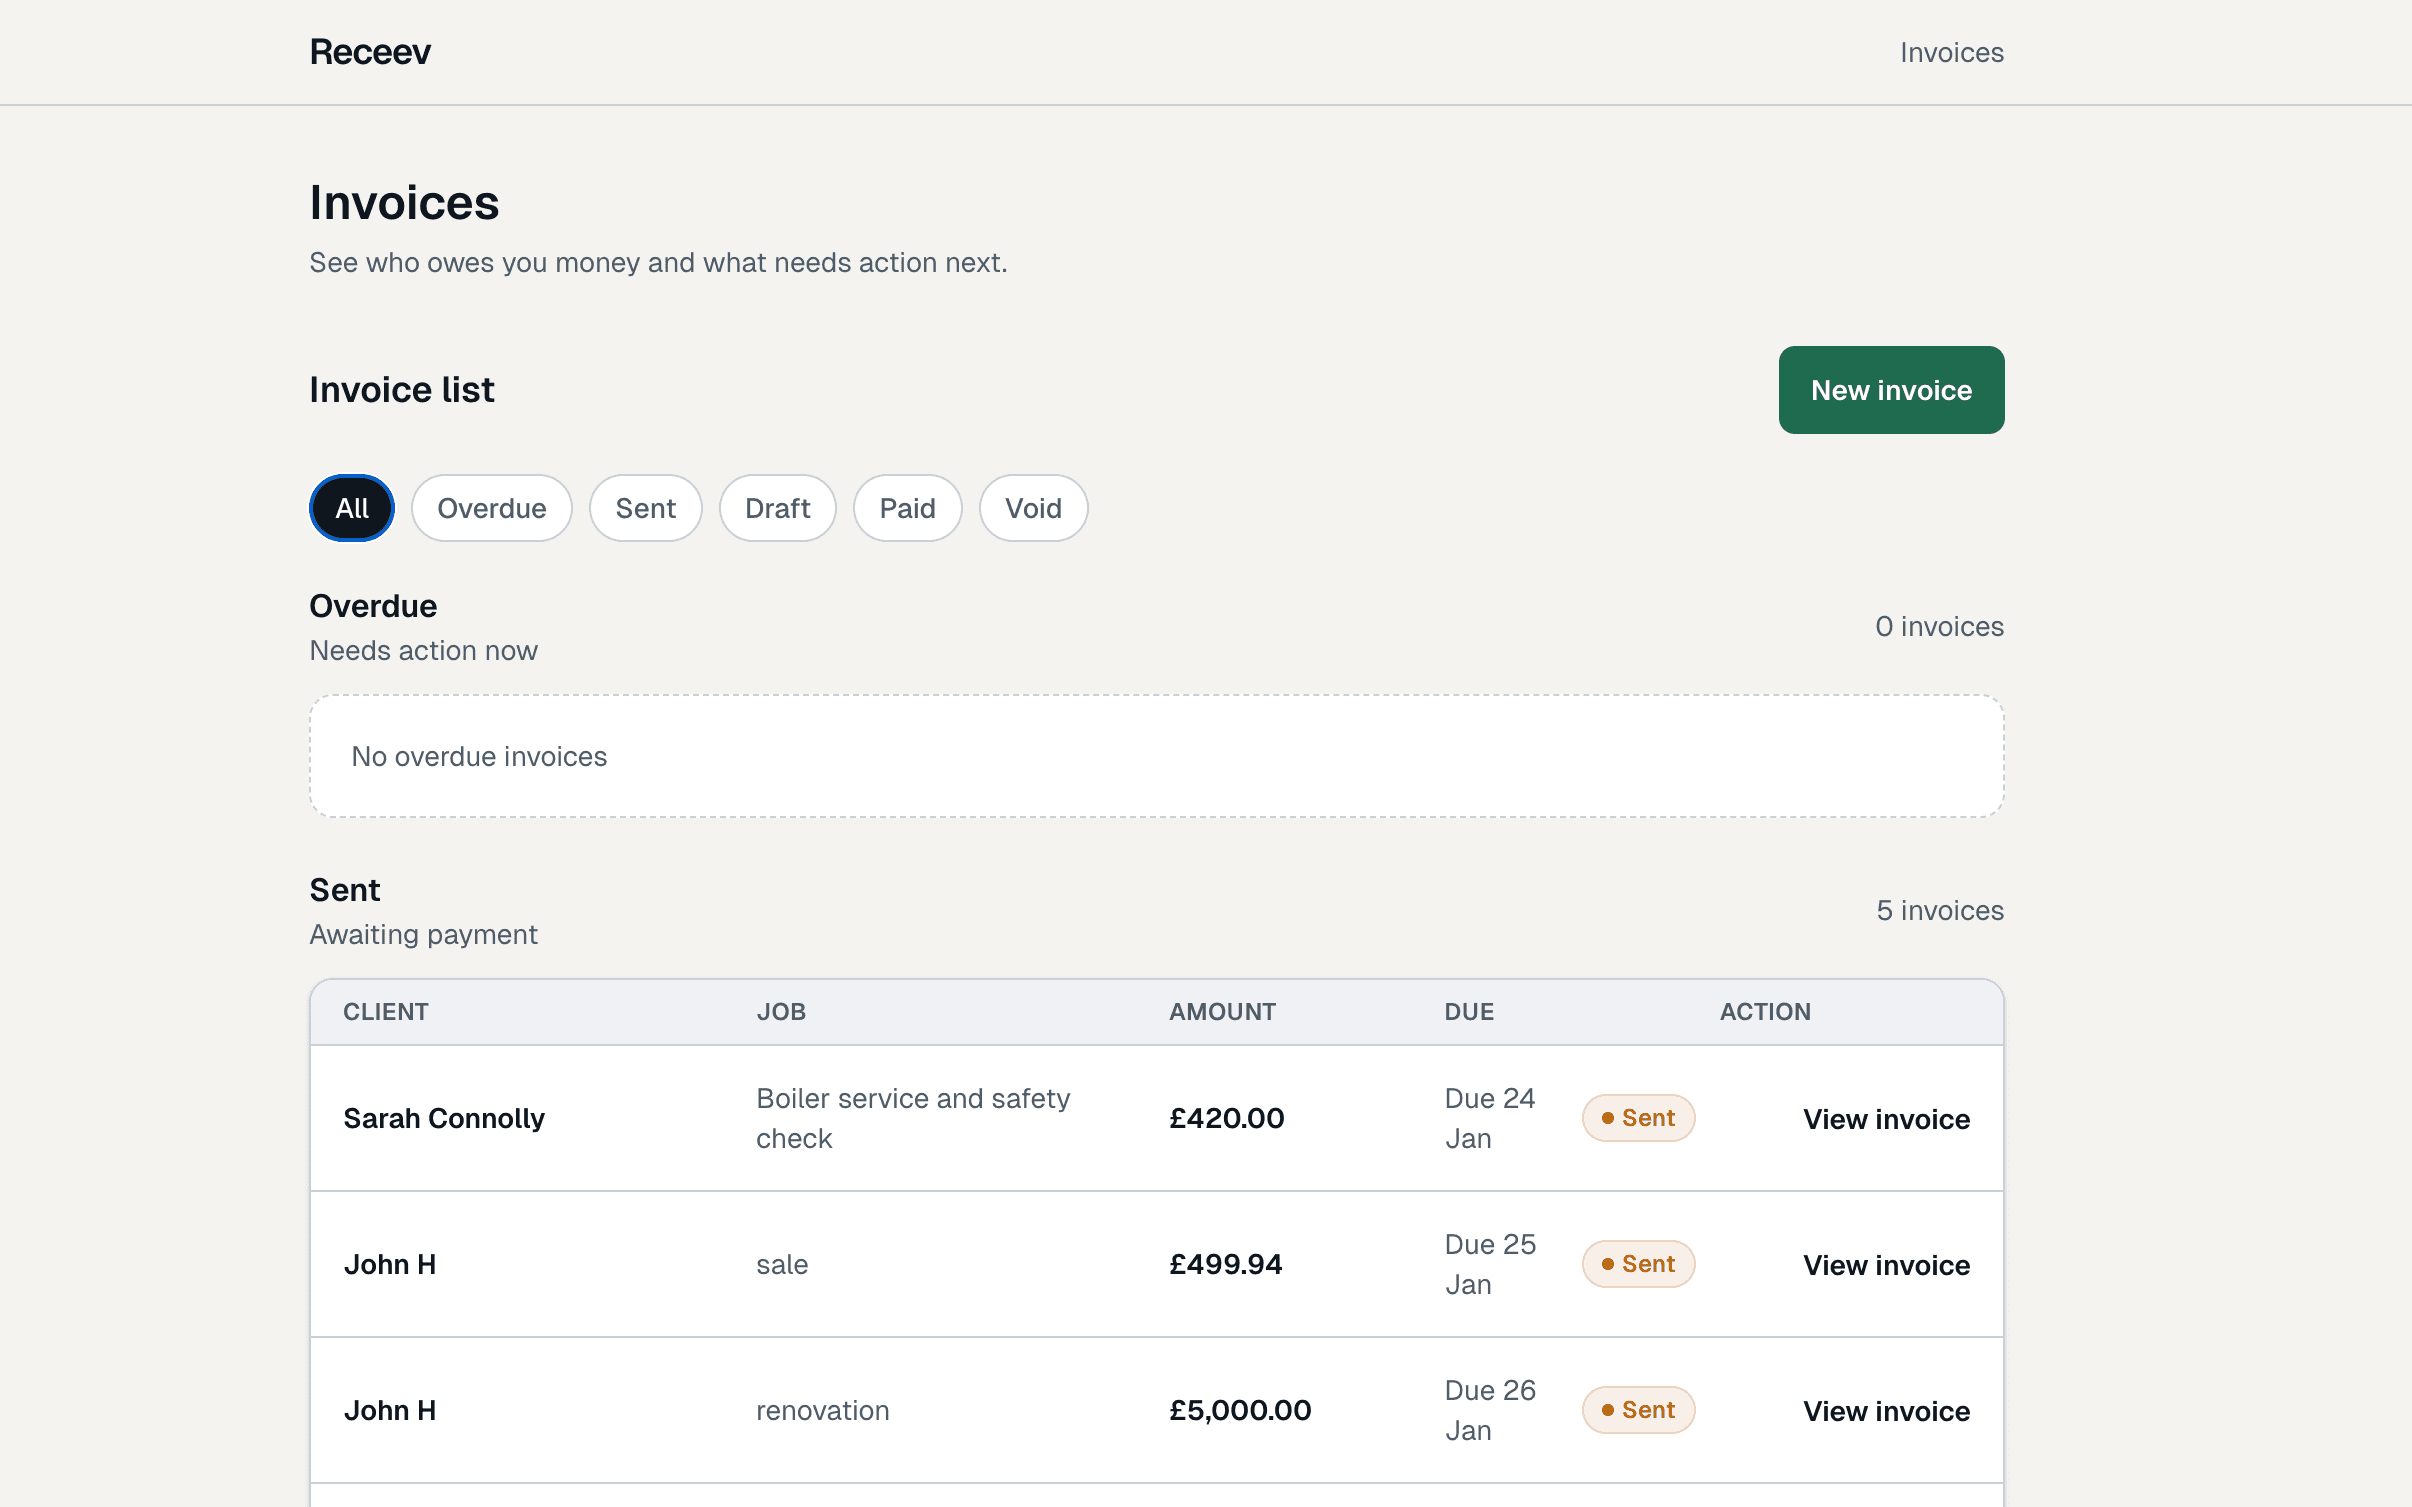Click the Sent status badge on Sarah Connolly's row
Image resolution: width=2412 pixels, height=1507 pixels.
[1637, 1117]
